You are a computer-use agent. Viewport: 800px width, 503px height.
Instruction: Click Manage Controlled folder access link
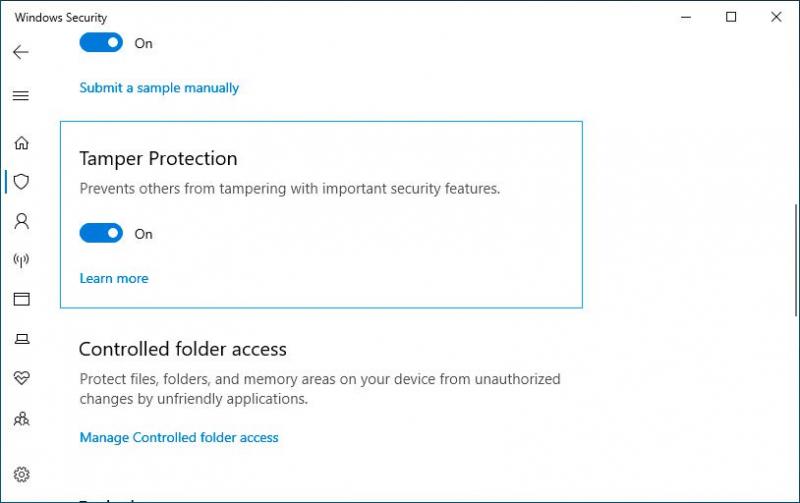(x=179, y=437)
